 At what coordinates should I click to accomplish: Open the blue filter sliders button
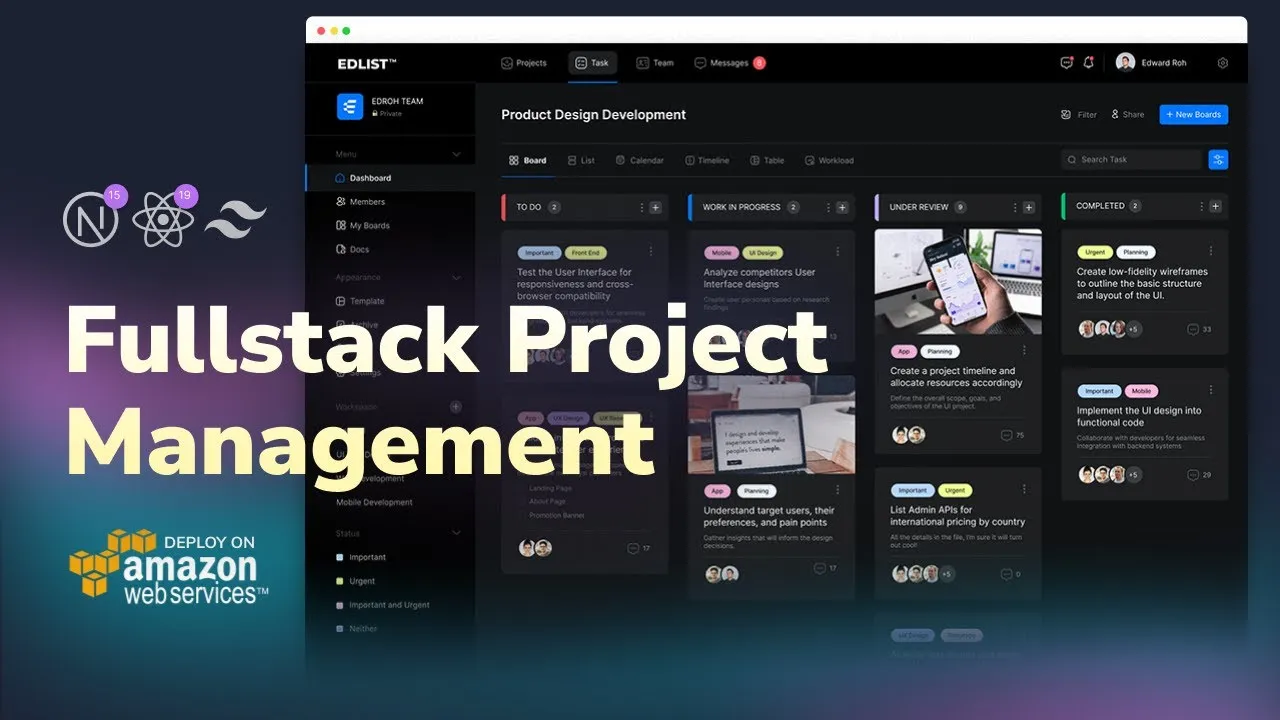coord(1218,160)
